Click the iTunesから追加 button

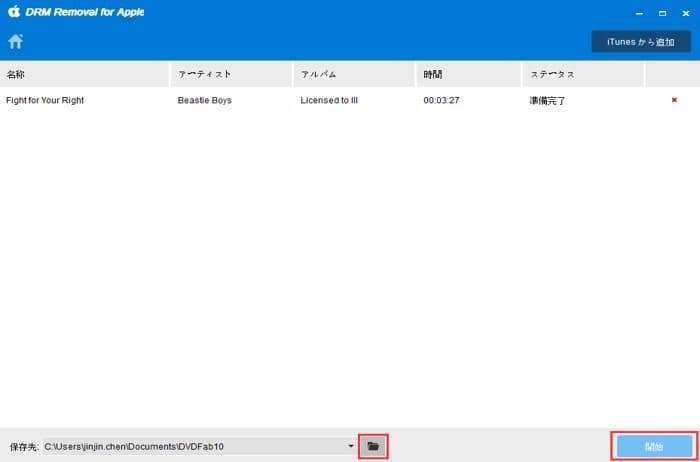tap(641, 42)
